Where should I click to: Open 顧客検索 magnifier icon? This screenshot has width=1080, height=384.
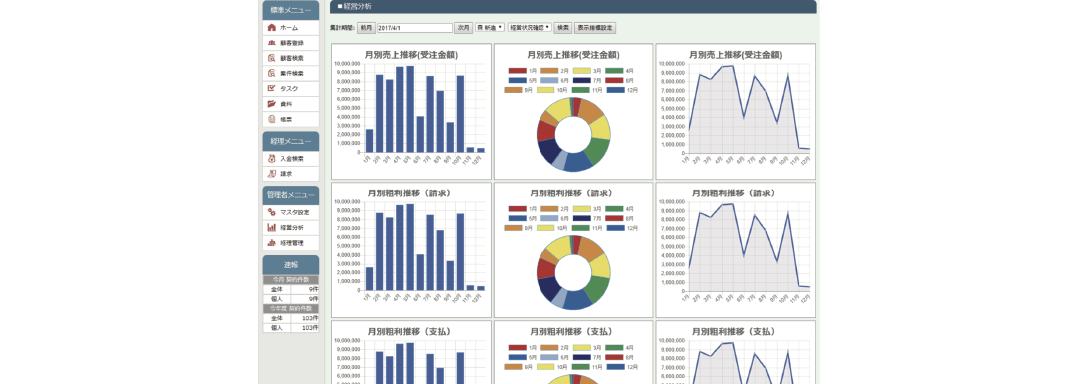pyautogui.click(x=271, y=58)
